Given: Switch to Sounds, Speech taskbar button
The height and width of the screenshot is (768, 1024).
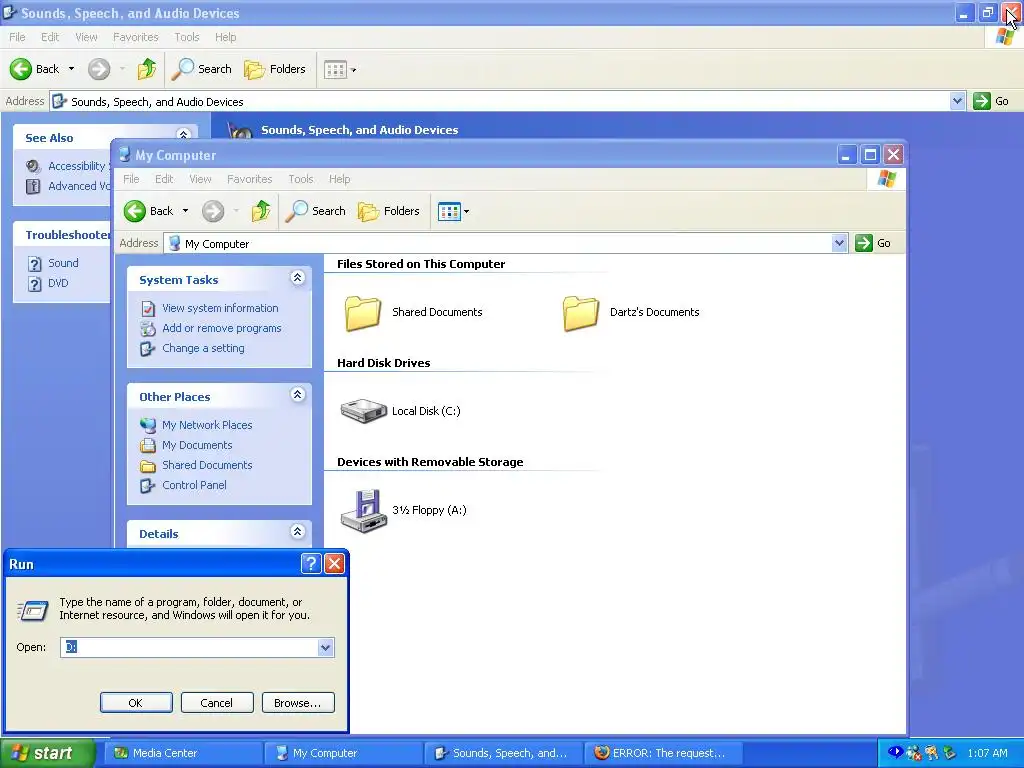Looking at the screenshot, I should (504, 753).
